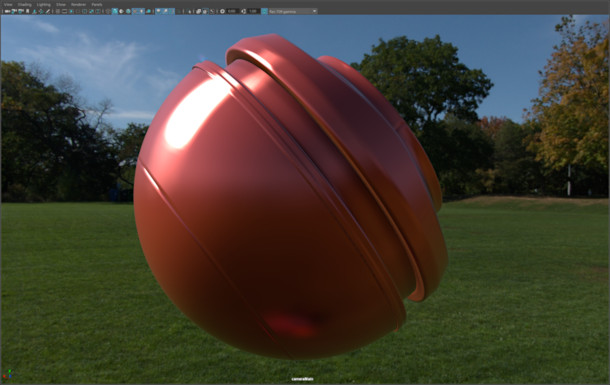Click the 2D Pan/Zoom icon

coord(41,11)
